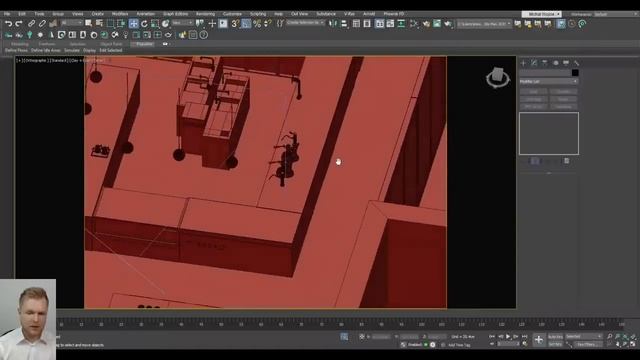Toggle the ribbon display icon
The image size is (640, 360).
coord(380,24)
